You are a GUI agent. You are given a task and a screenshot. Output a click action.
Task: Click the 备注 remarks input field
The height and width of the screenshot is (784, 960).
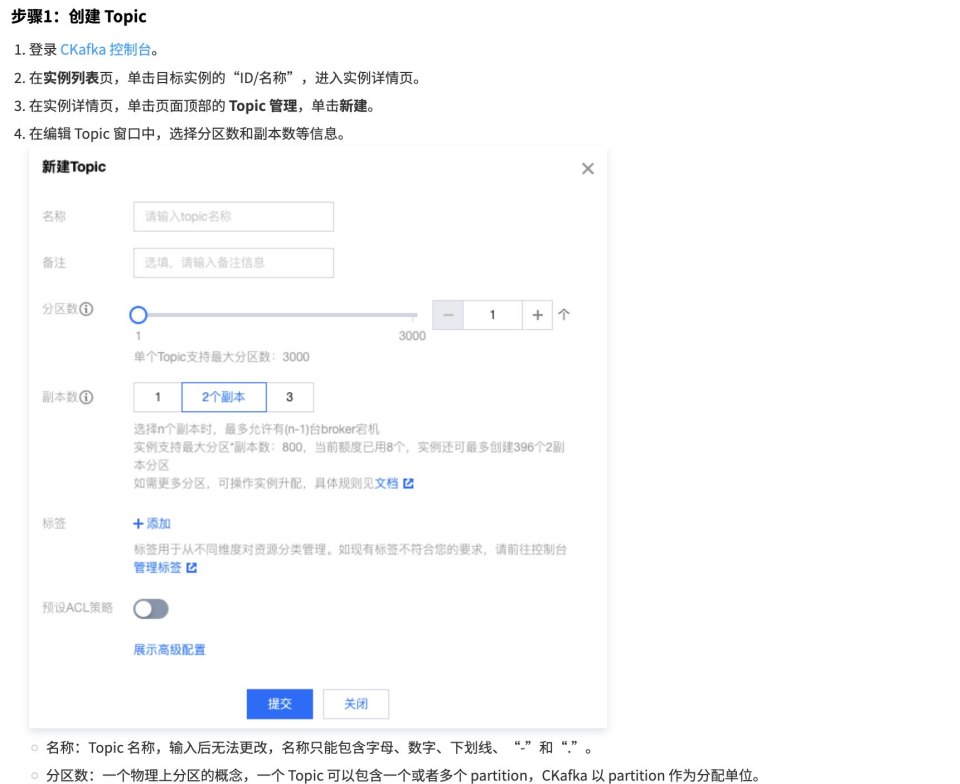click(233, 263)
